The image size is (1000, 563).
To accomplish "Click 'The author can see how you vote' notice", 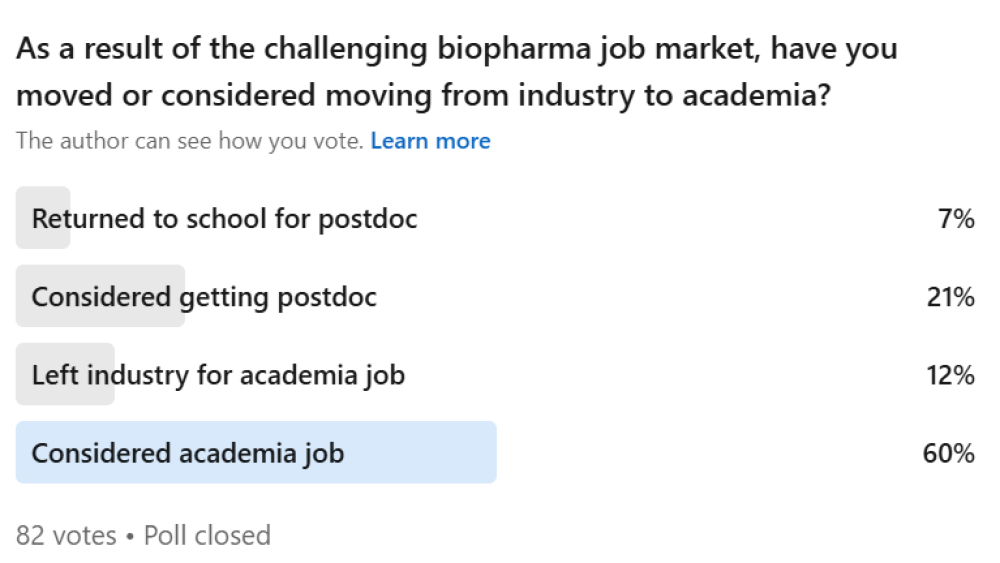I will (x=189, y=141).
